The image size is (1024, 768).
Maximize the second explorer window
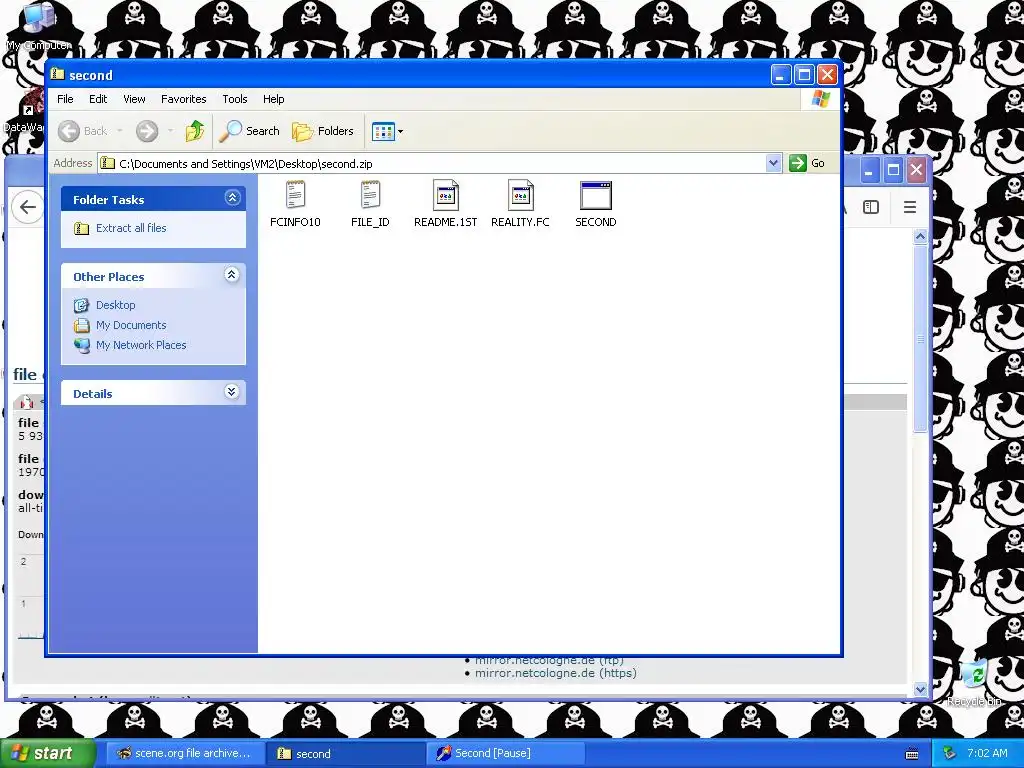(804, 75)
